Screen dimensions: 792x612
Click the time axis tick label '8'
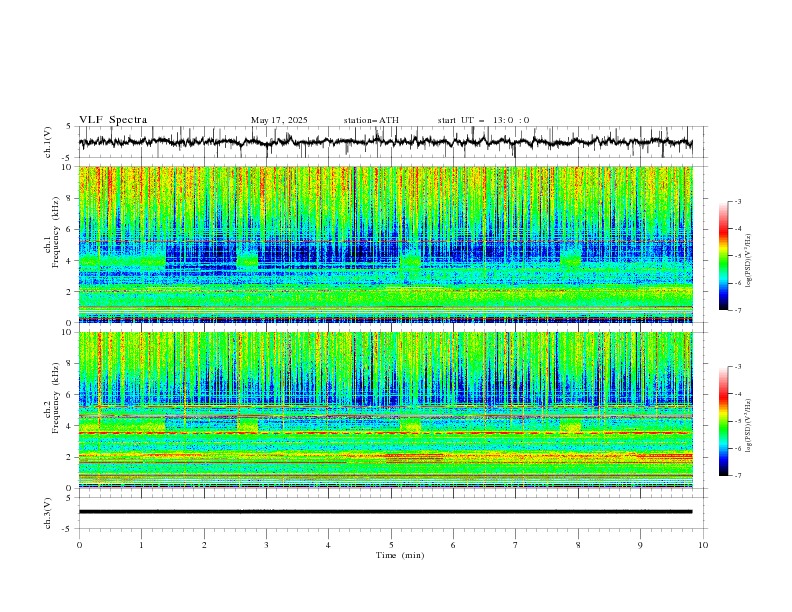[x=578, y=545]
